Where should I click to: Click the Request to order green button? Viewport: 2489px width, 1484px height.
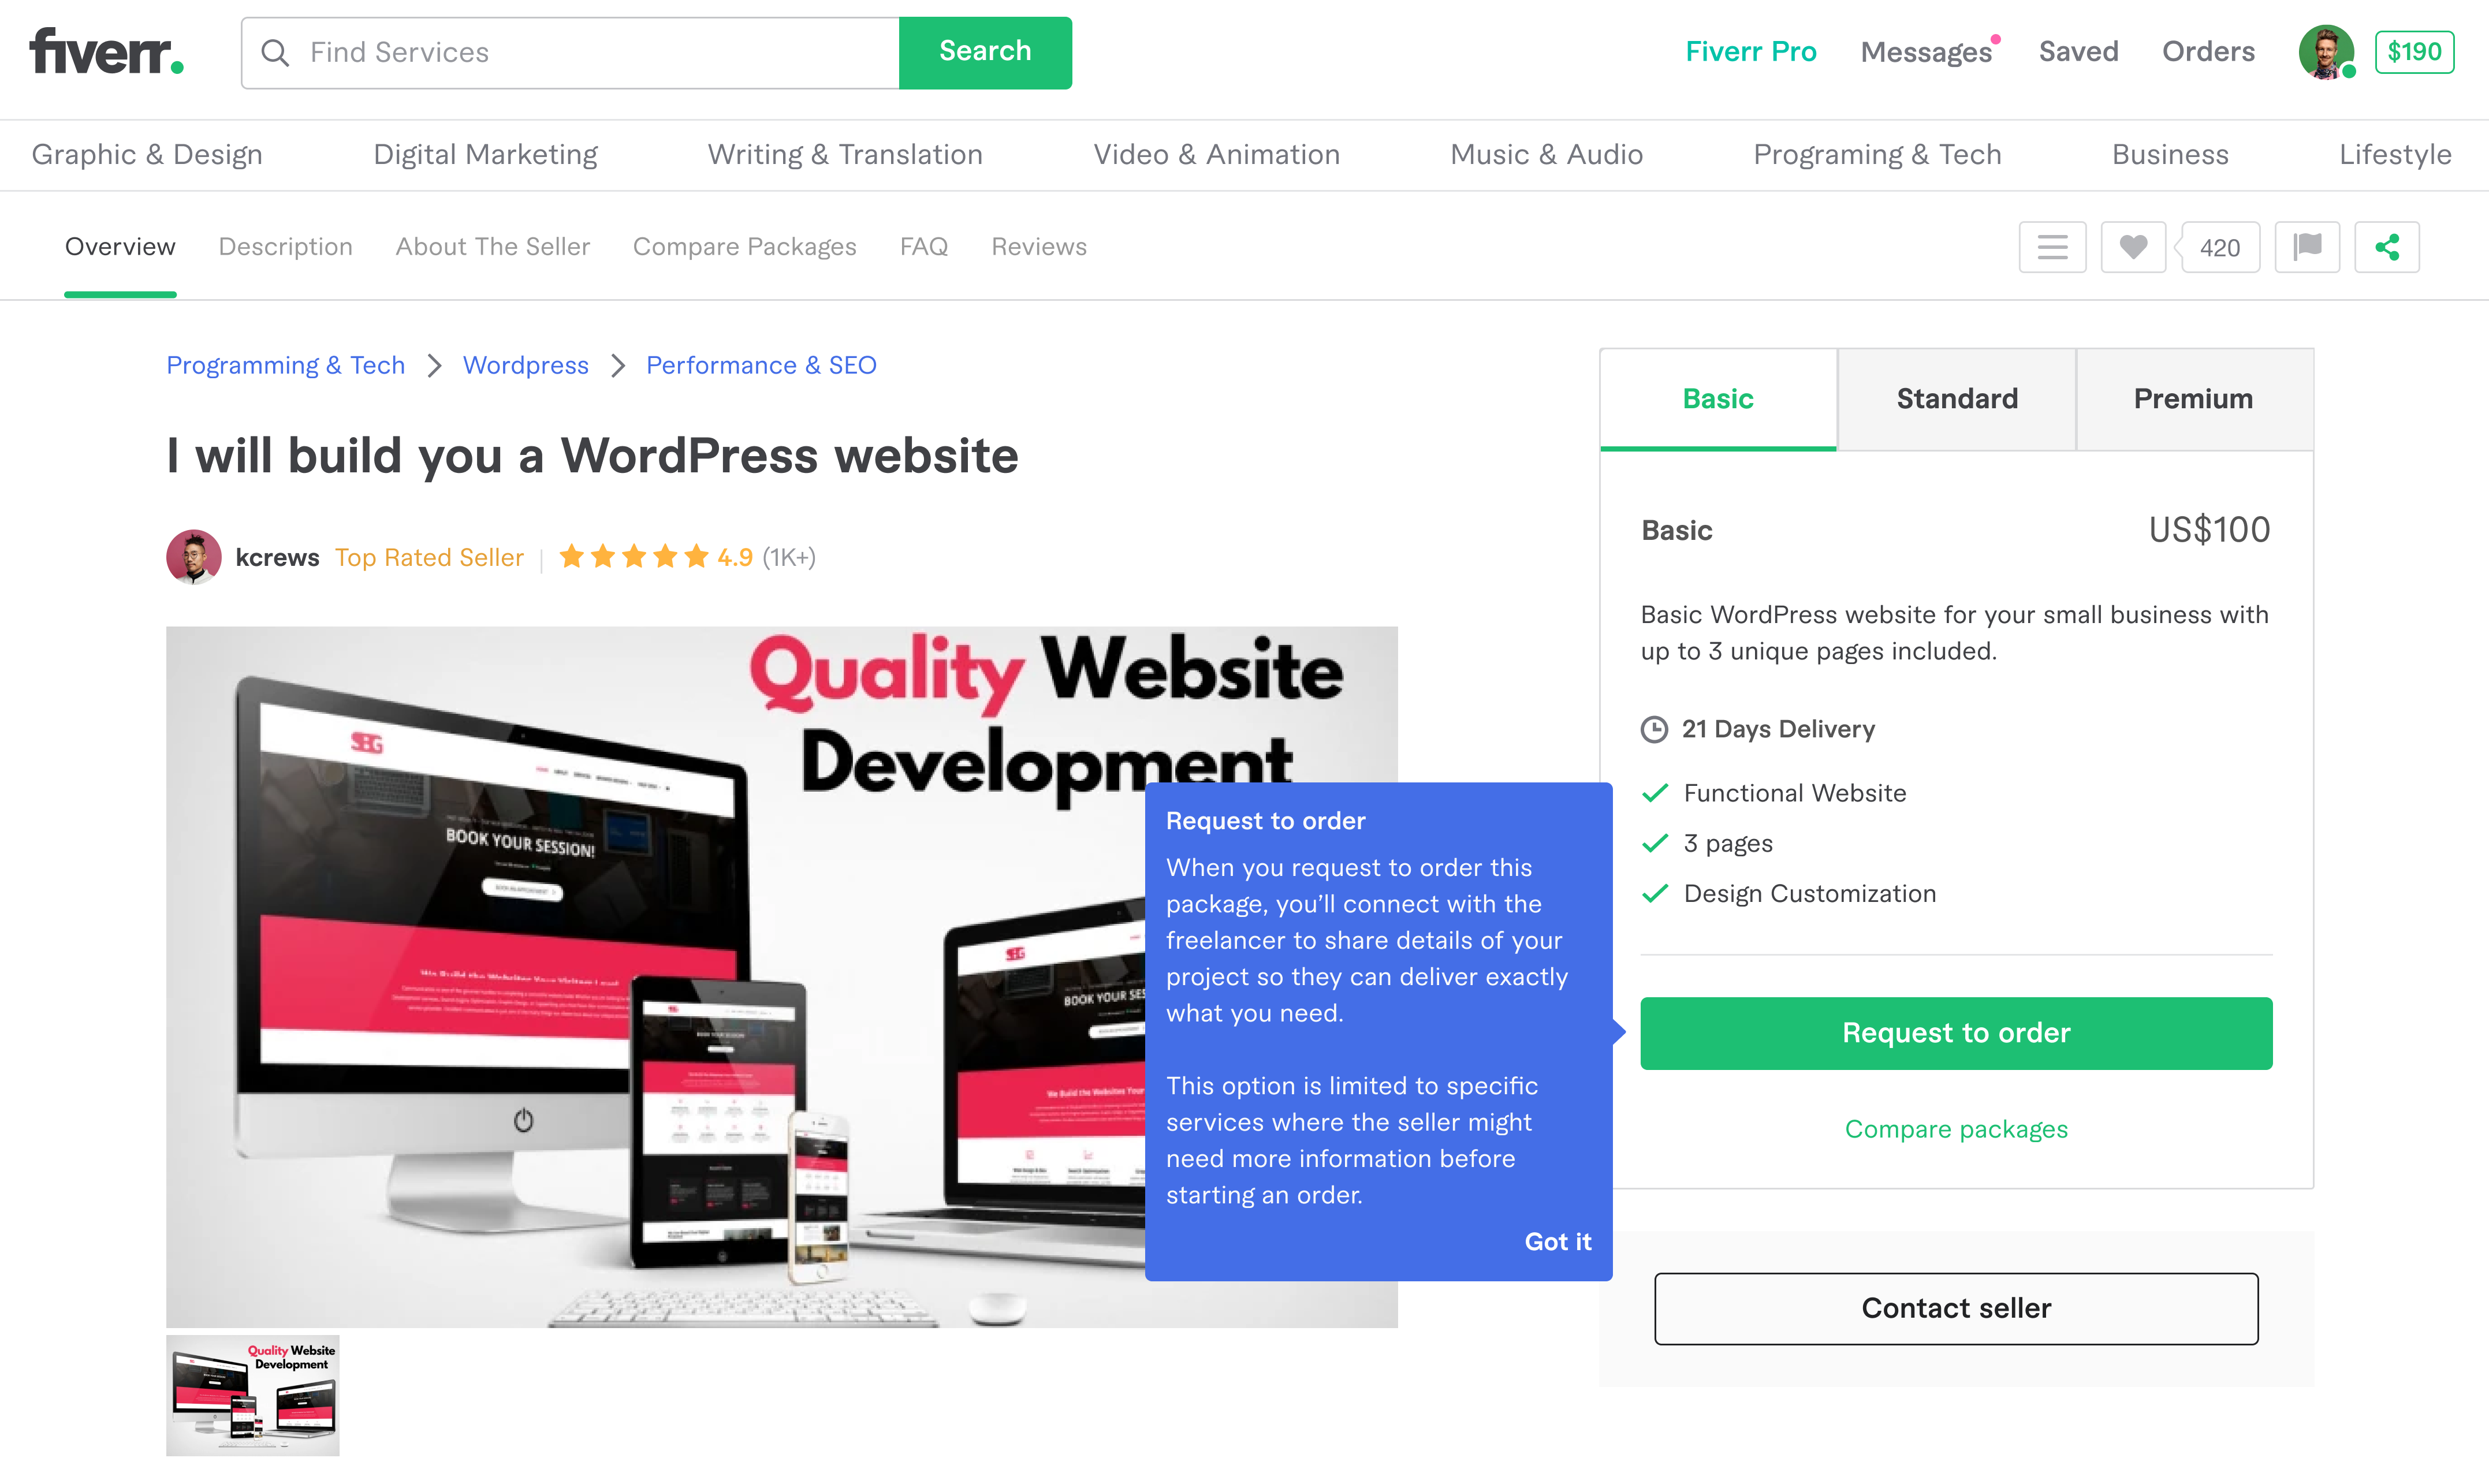(x=1955, y=1032)
